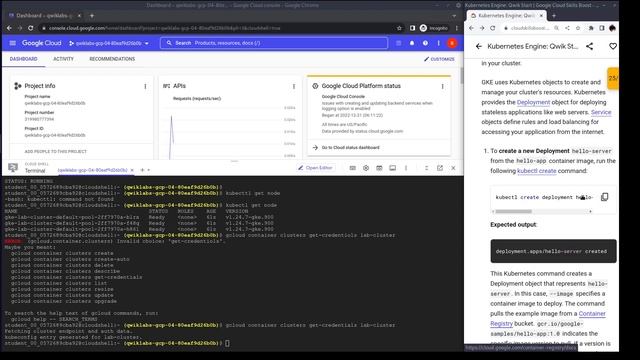This screenshot has width=640, height=360.
Task: Switch to the RECOMMENDATIONS tab
Action: [112, 59]
